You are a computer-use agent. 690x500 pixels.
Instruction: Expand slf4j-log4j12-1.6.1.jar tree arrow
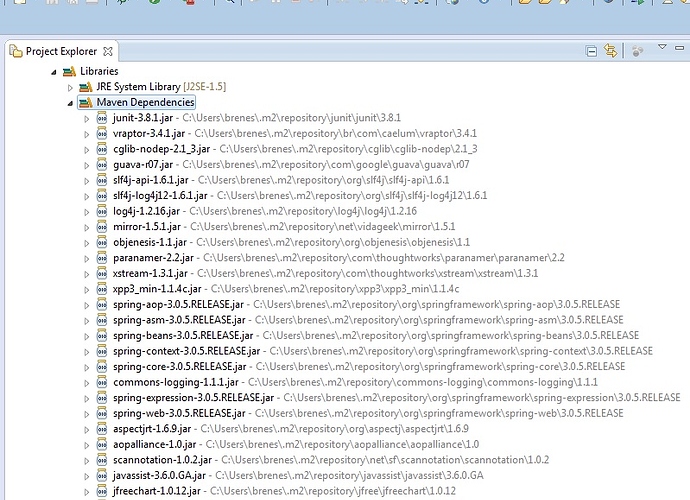coord(87,196)
